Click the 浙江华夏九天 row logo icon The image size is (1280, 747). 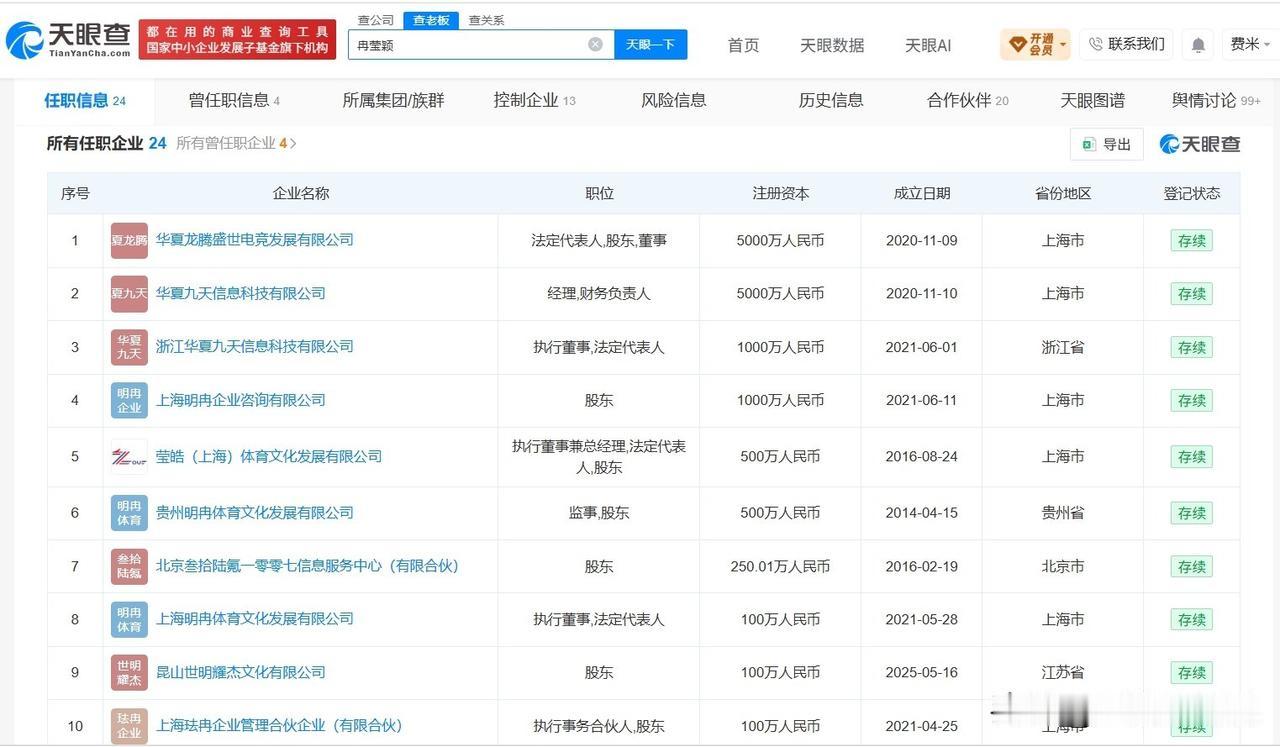[x=129, y=347]
